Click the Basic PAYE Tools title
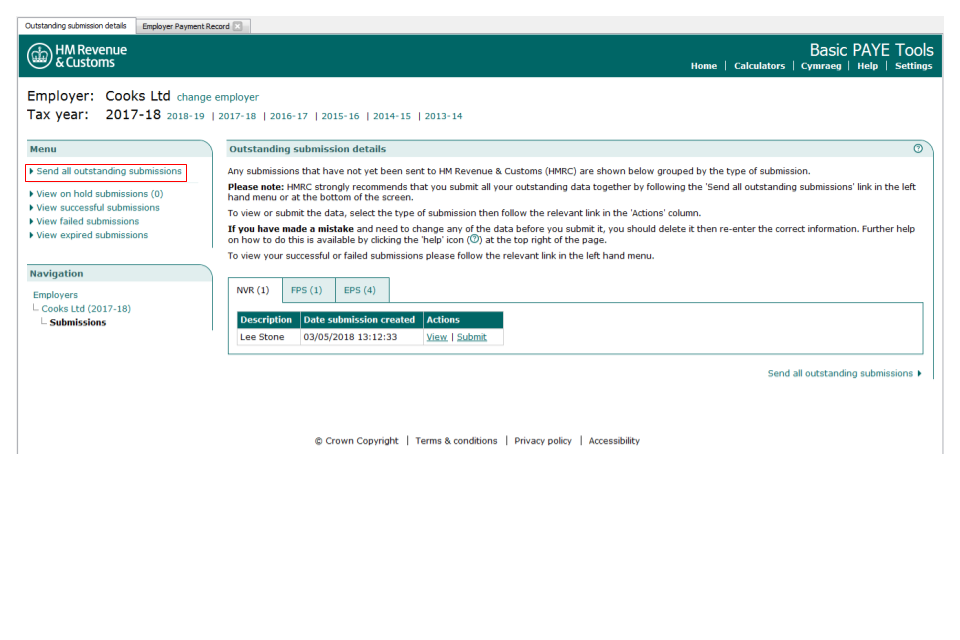Viewport: 960px width, 640px height. (871, 50)
